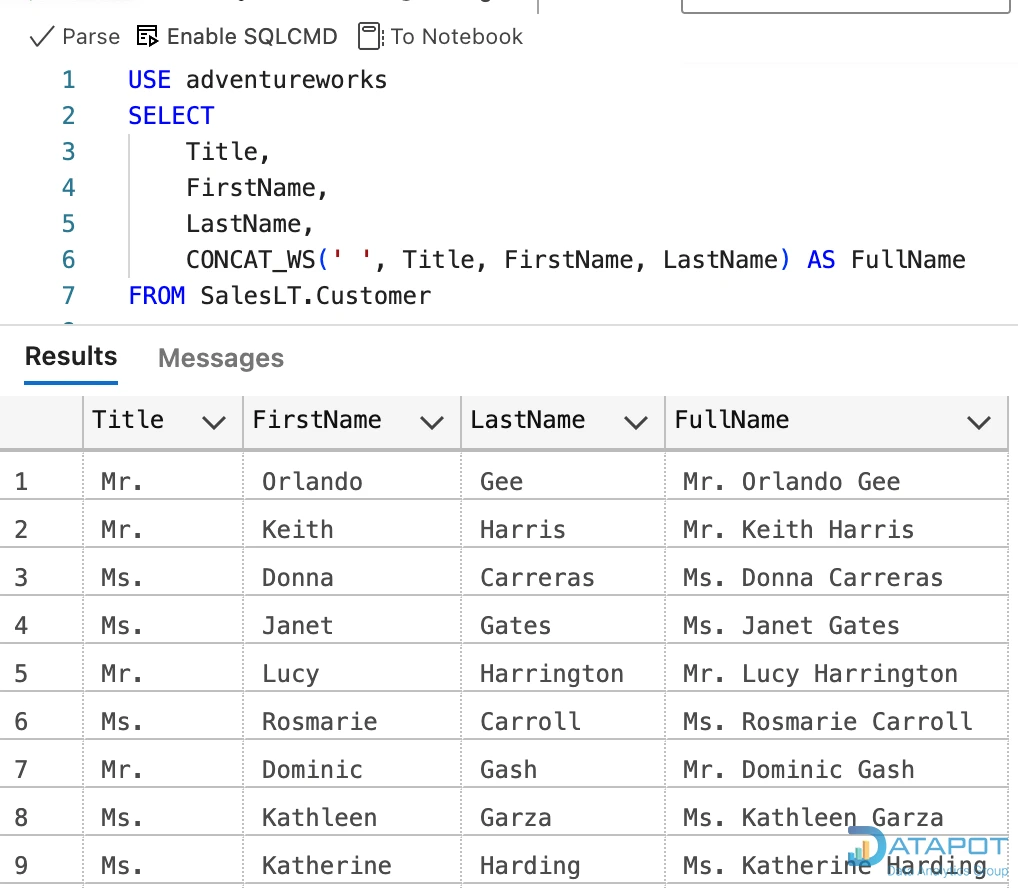Click line number 6 in the gutter
This screenshot has height=888, width=1018.
click(69, 260)
